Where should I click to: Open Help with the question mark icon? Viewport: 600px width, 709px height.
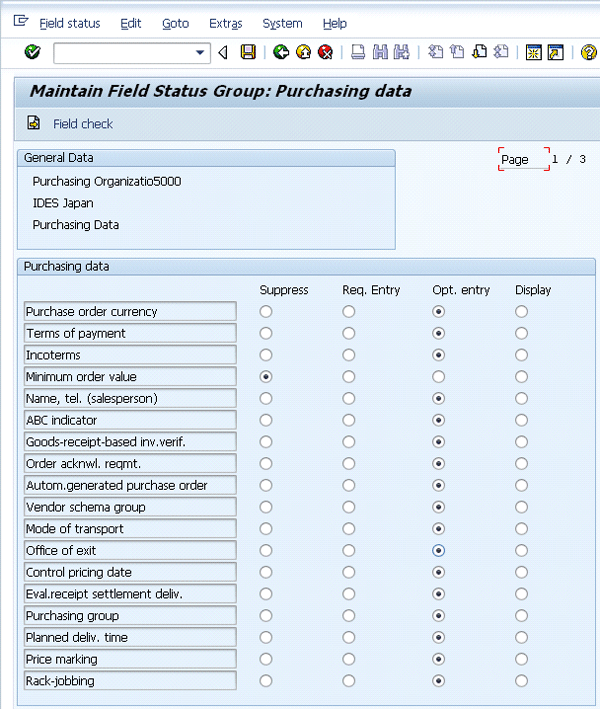click(589, 52)
